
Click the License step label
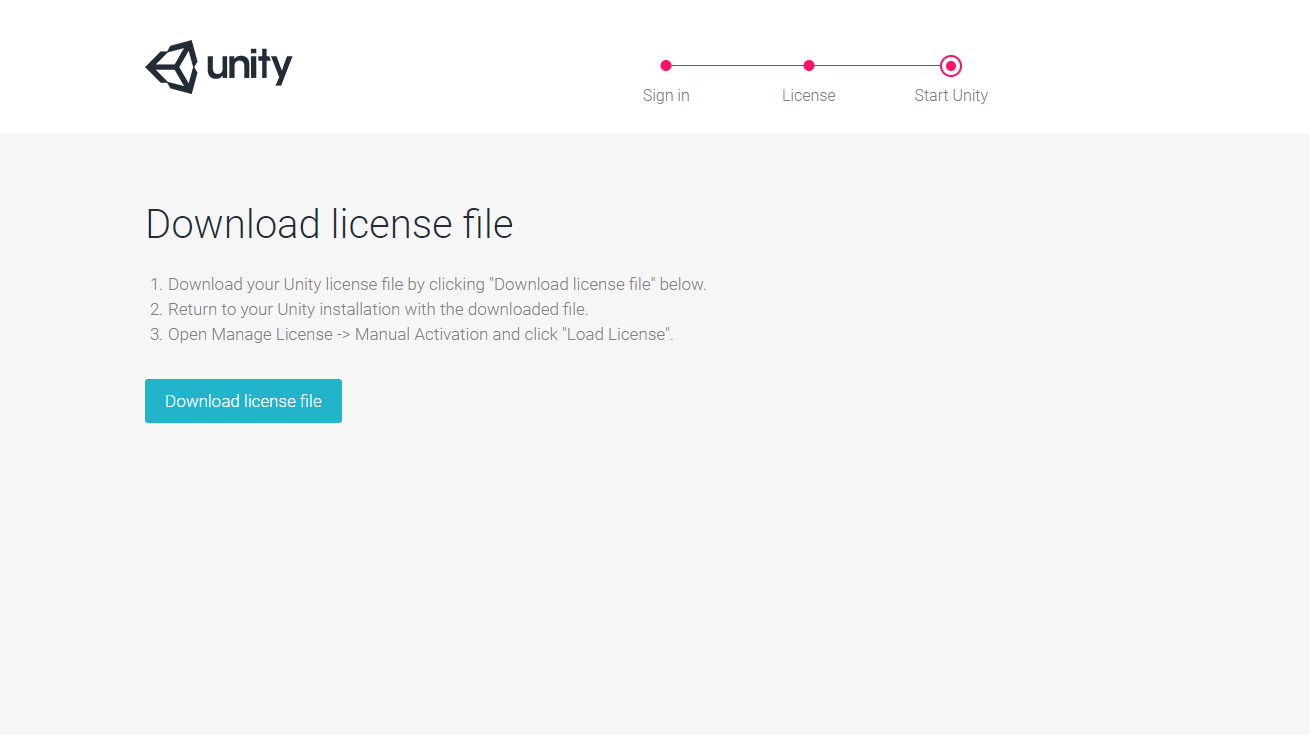pos(808,96)
